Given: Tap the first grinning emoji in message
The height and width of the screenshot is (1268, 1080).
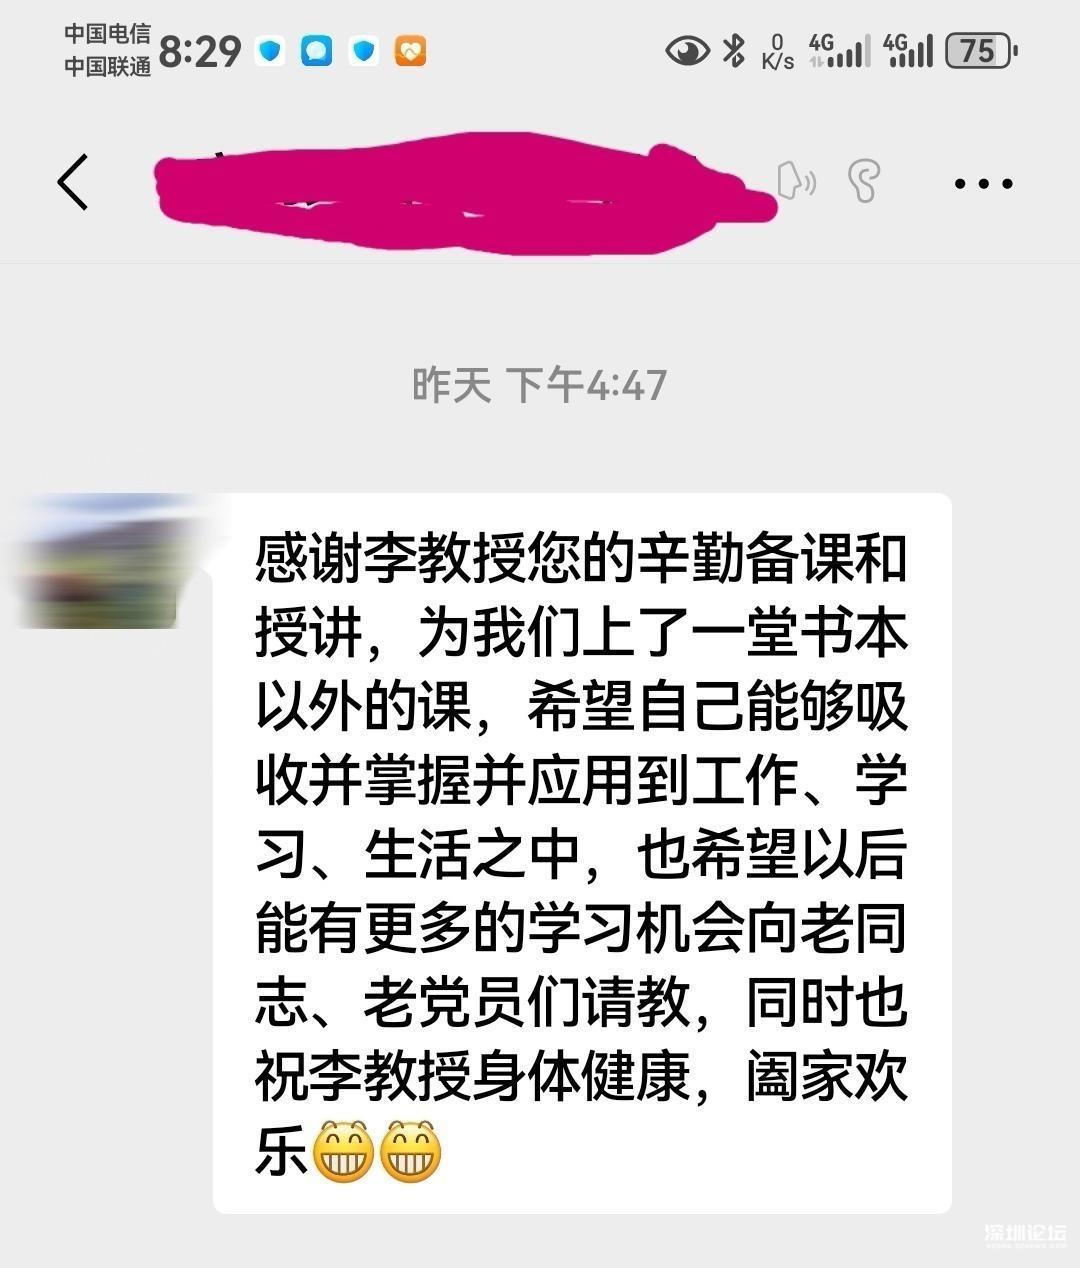Looking at the screenshot, I should (x=343, y=1152).
